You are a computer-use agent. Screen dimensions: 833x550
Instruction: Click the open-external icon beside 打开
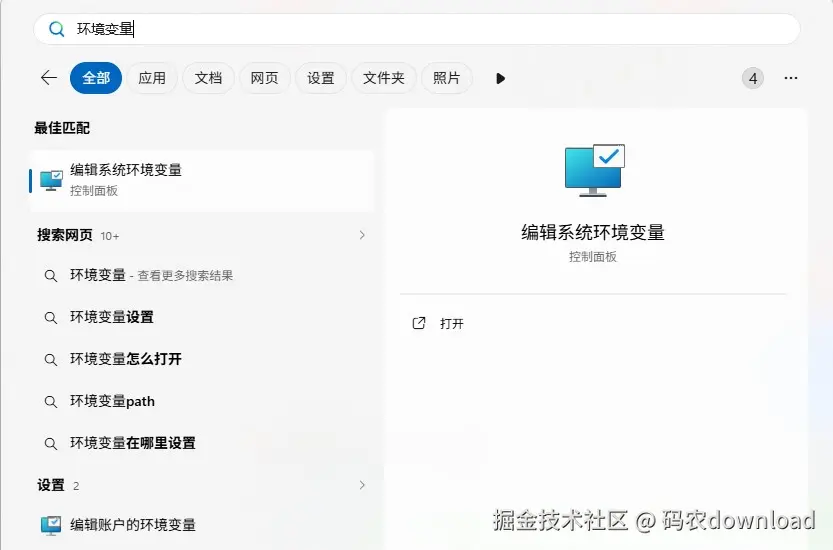(419, 323)
